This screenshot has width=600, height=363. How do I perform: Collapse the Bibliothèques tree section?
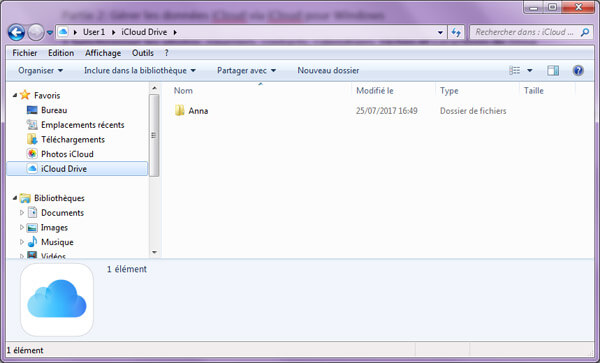click(x=15, y=198)
